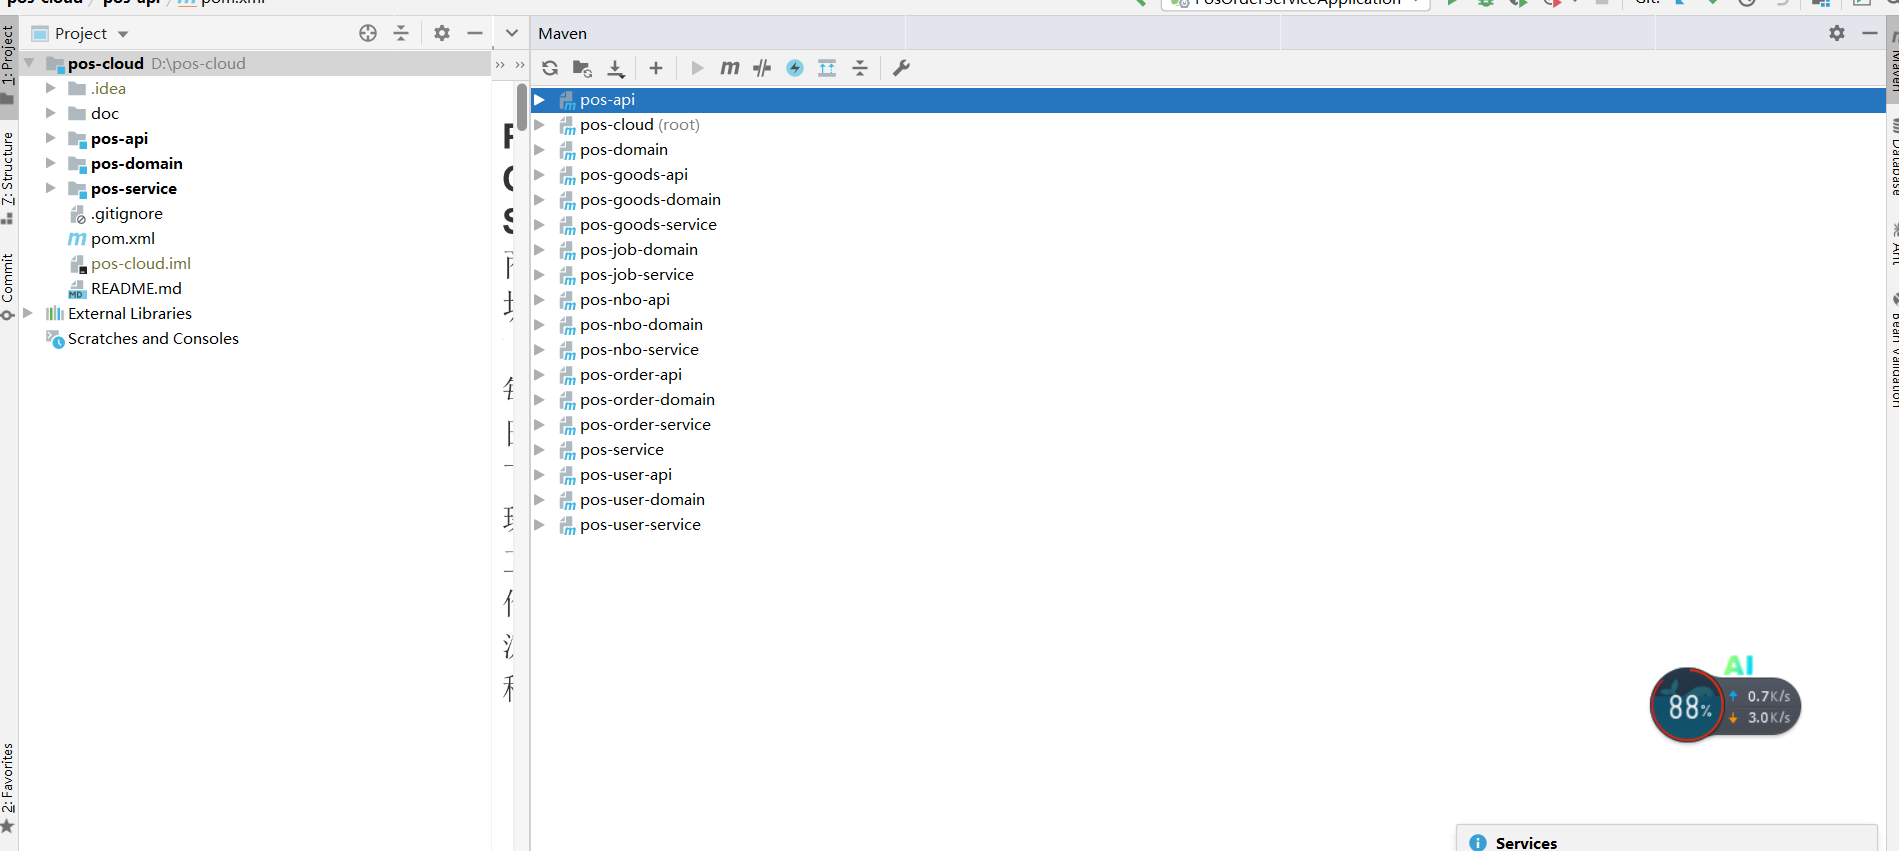Collapse pos-cloud root folder in Project tree
The image size is (1899, 851).
pyautogui.click(x=29, y=63)
